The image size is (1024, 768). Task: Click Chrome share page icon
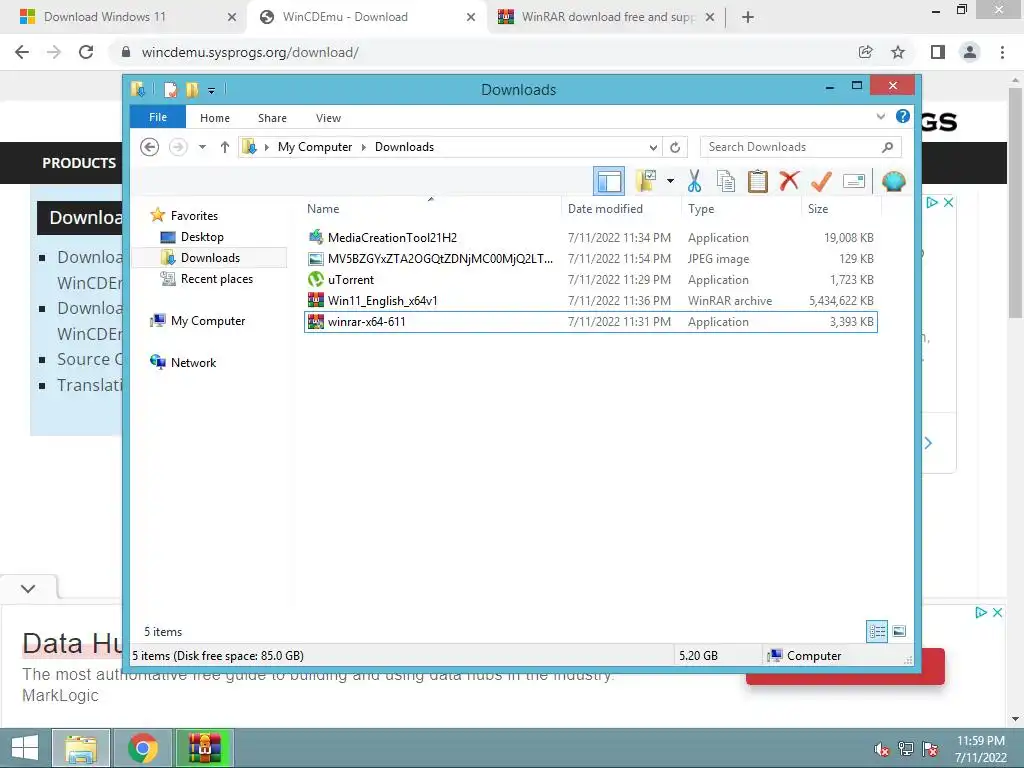tap(865, 52)
